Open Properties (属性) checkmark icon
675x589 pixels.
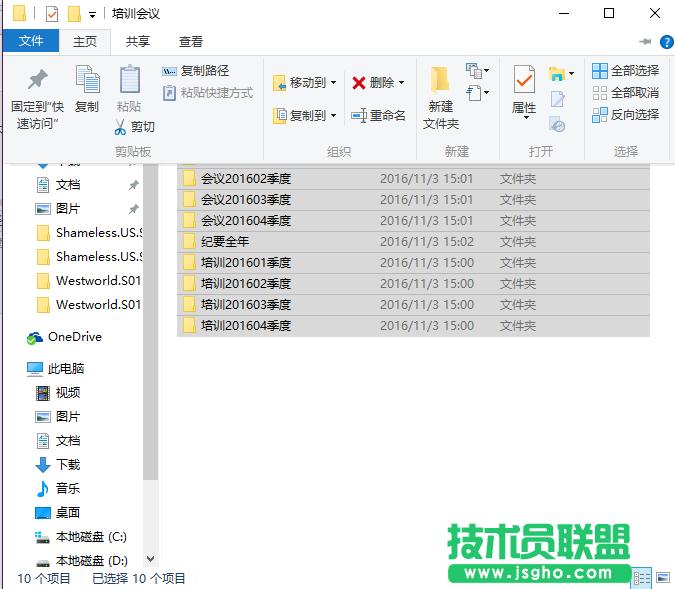point(523,81)
